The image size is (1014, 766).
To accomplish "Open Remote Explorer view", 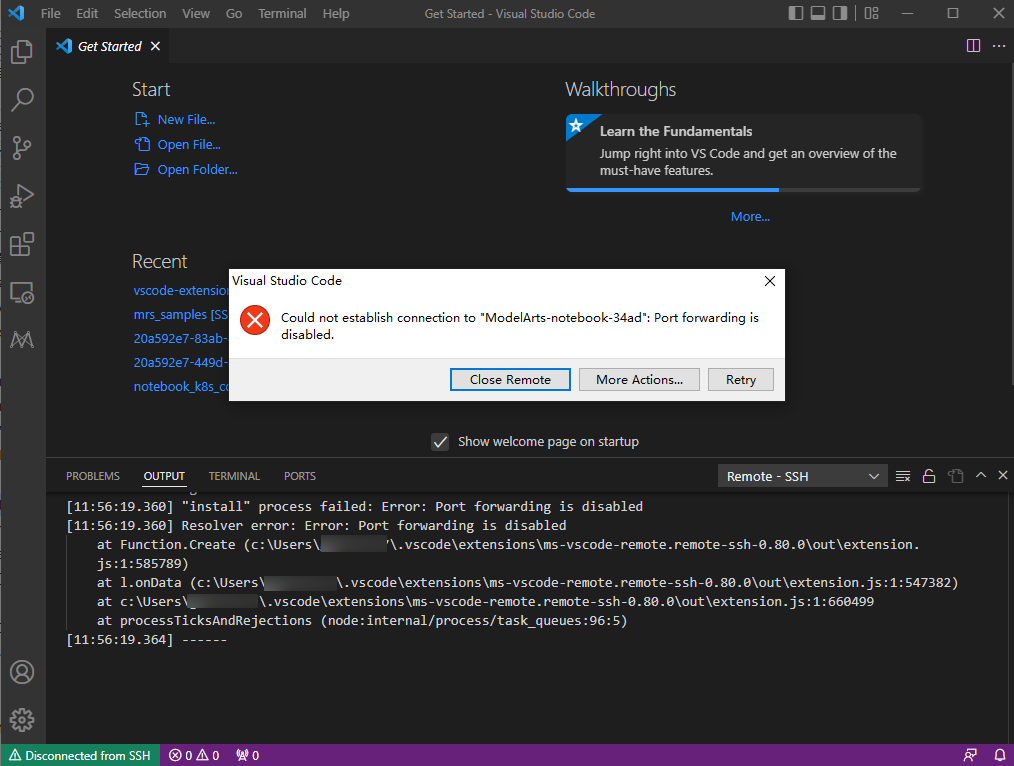I will tap(22, 293).
